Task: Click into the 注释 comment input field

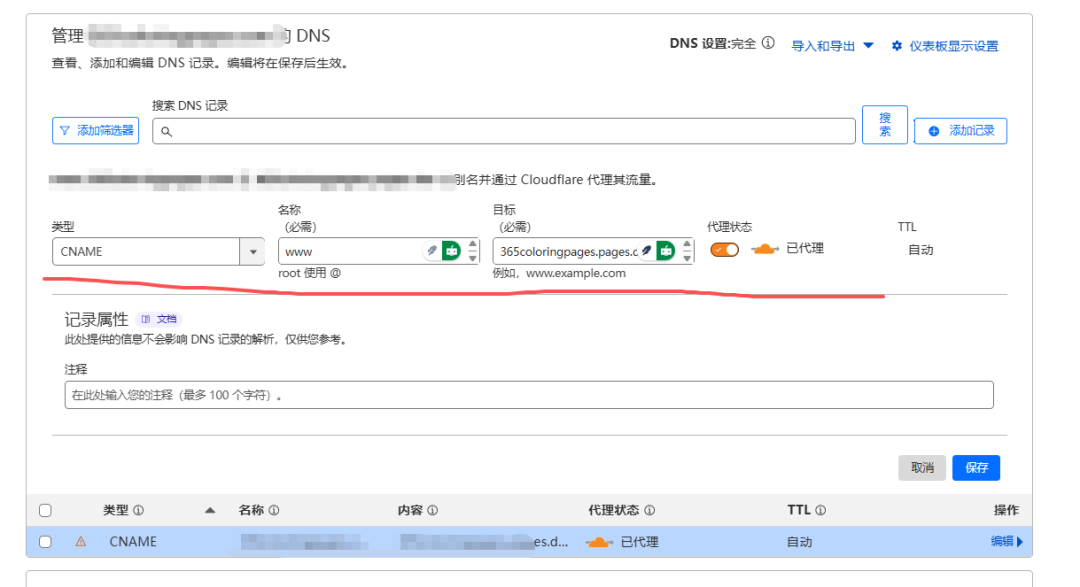Action: (x=529, y=395)
